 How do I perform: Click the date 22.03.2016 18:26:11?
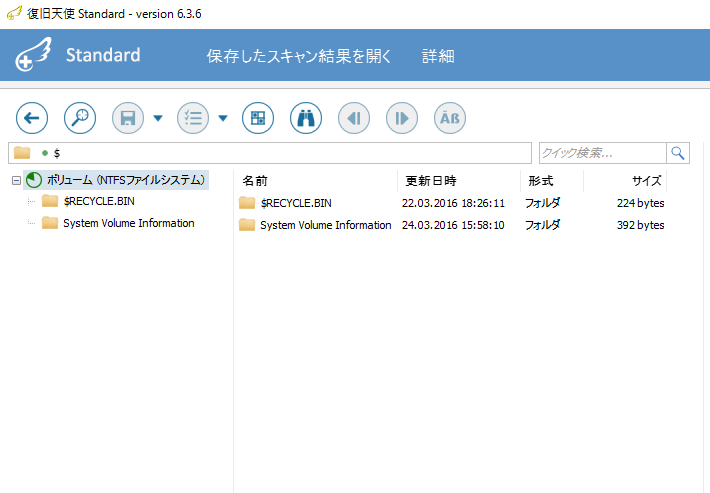(453, 203)
